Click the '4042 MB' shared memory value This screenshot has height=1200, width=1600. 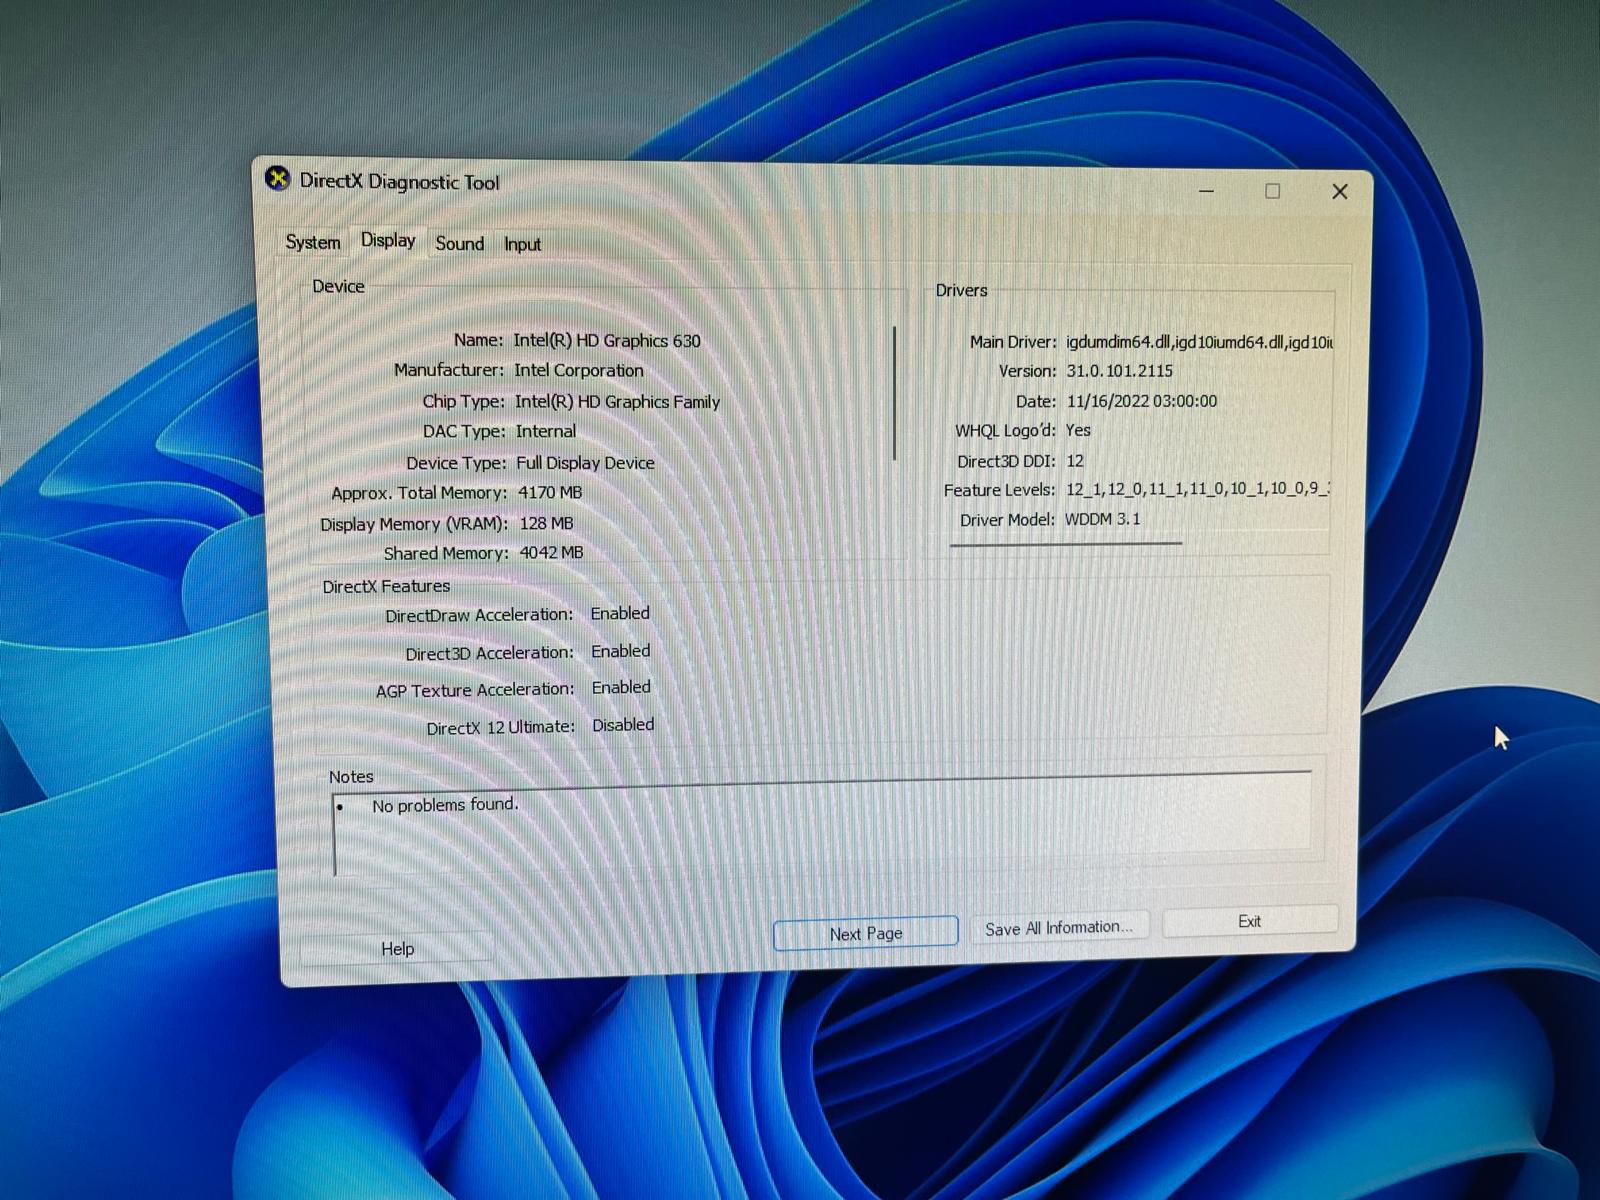(551, 552)
